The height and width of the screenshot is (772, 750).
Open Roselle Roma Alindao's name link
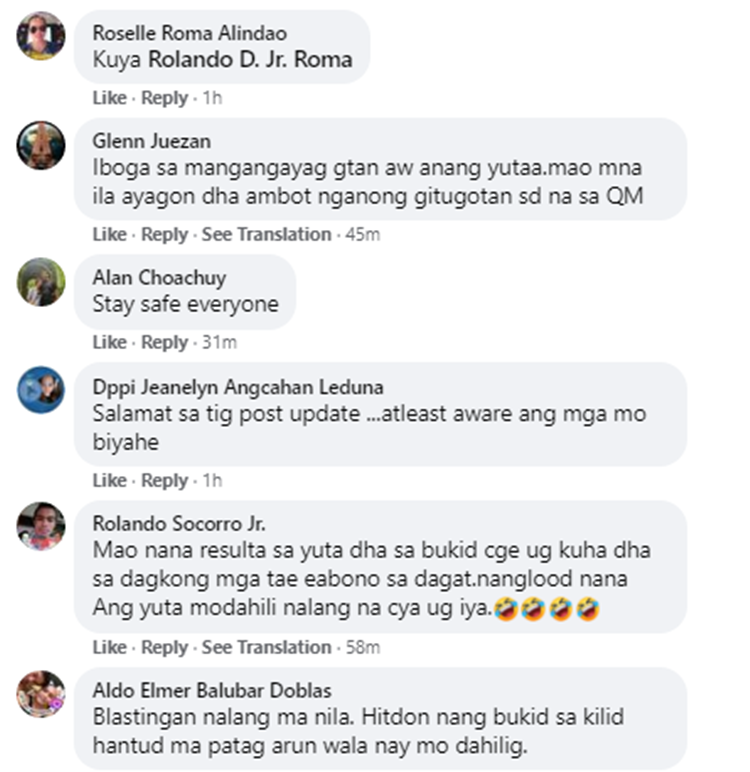click(x=190, y=33)
